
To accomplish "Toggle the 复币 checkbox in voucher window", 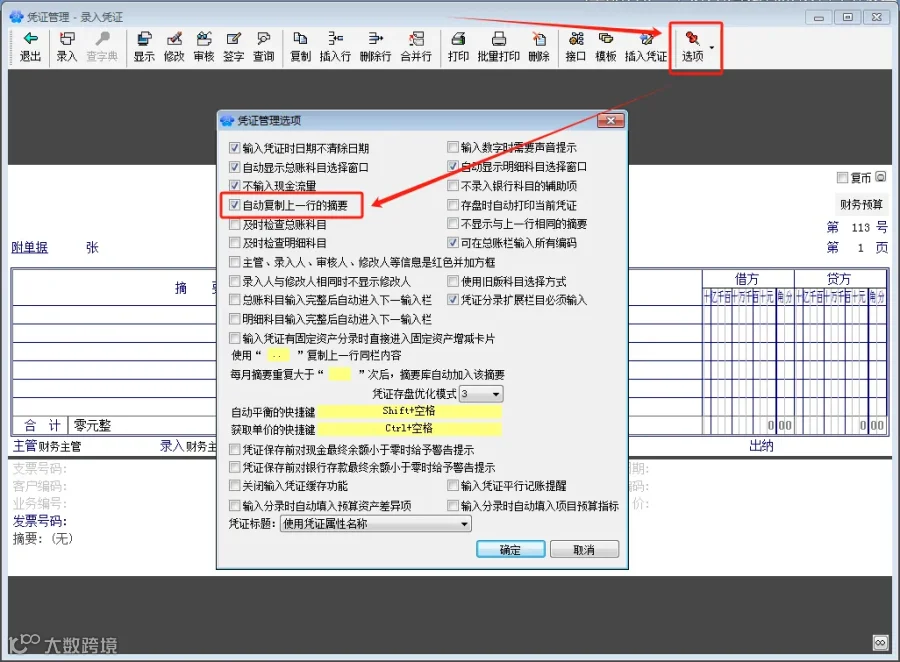I will 842,177.
